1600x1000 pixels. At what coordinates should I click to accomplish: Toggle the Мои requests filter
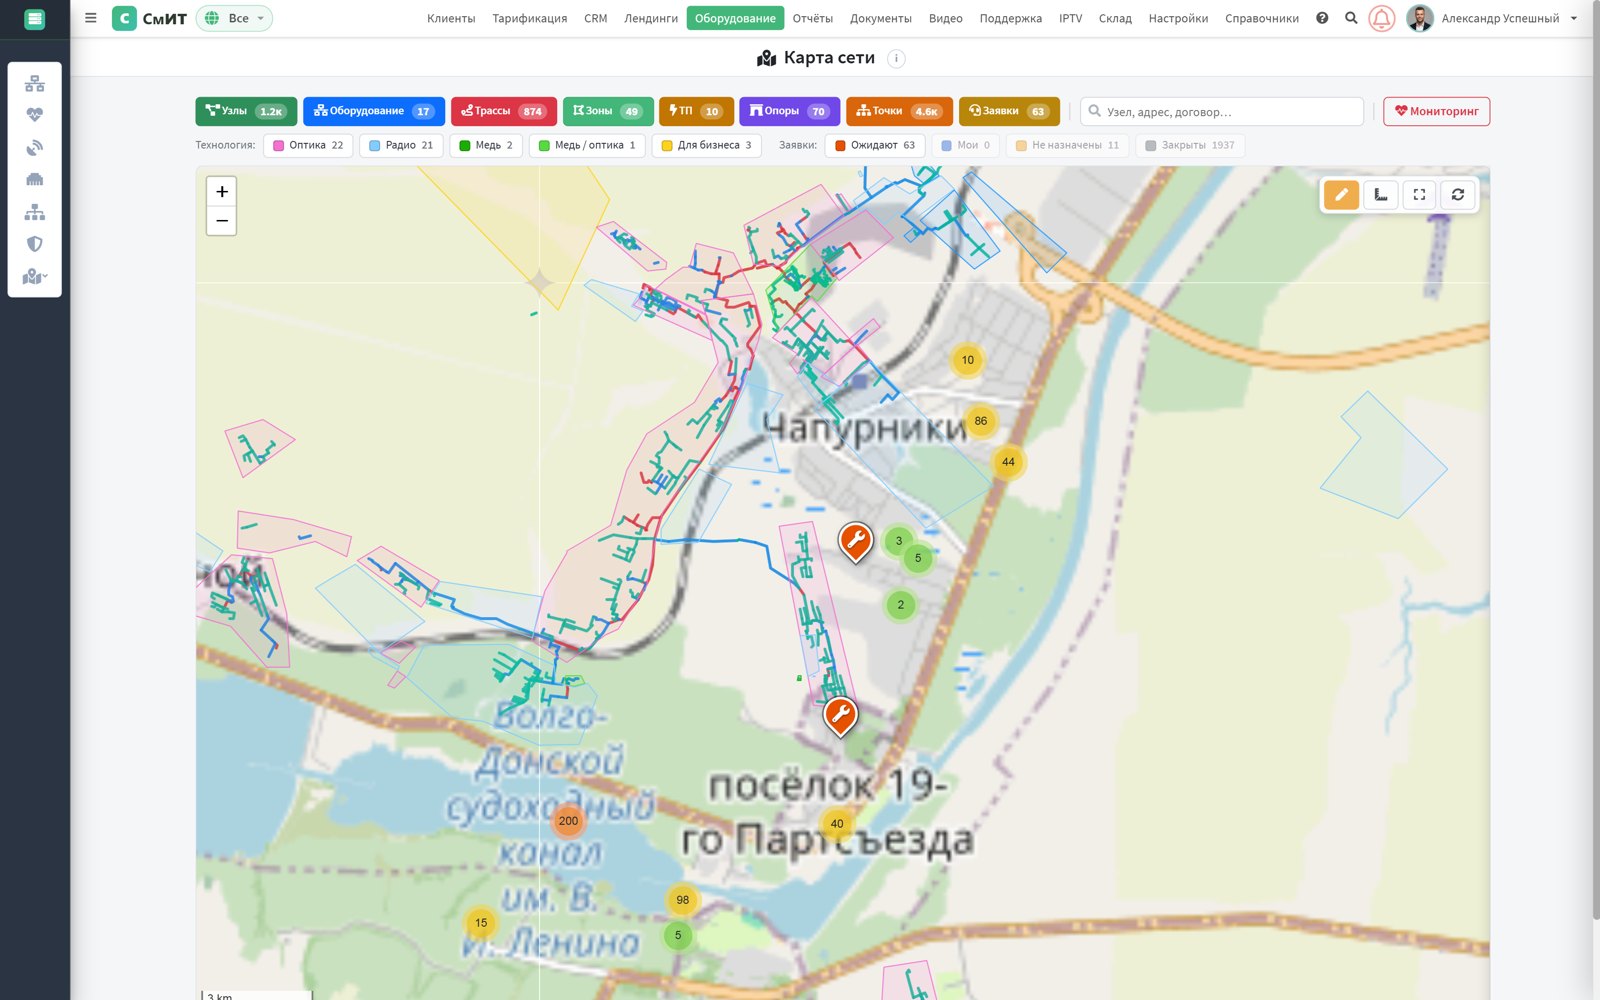pos(965,145)
